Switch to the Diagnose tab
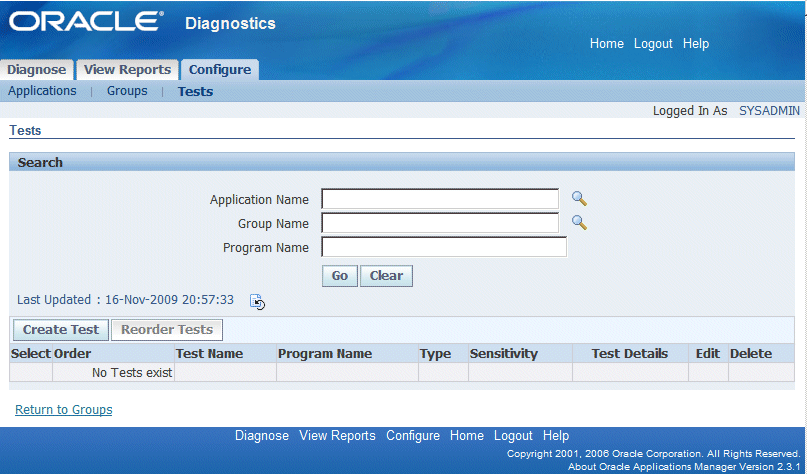Viewport: 807px width, 474px height. 37,69
